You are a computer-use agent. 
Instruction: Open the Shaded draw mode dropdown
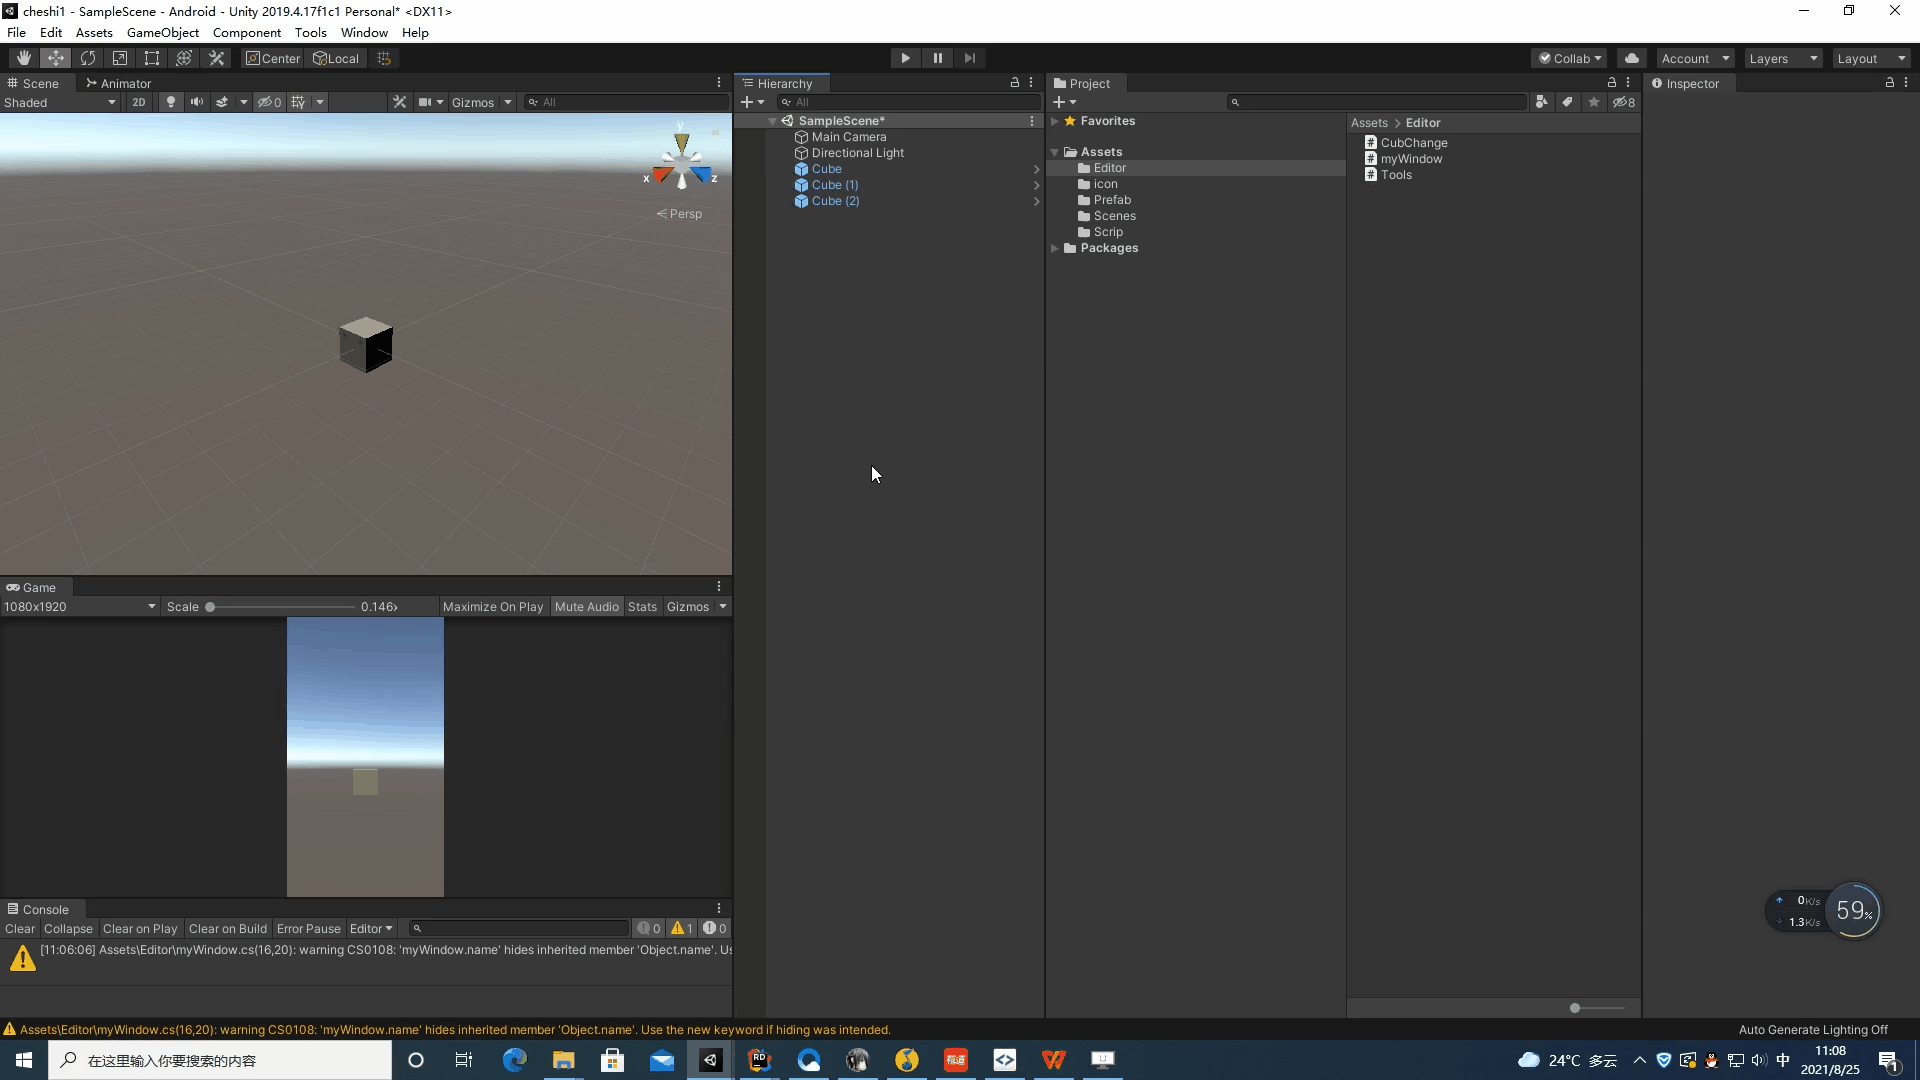click(60, 102)
